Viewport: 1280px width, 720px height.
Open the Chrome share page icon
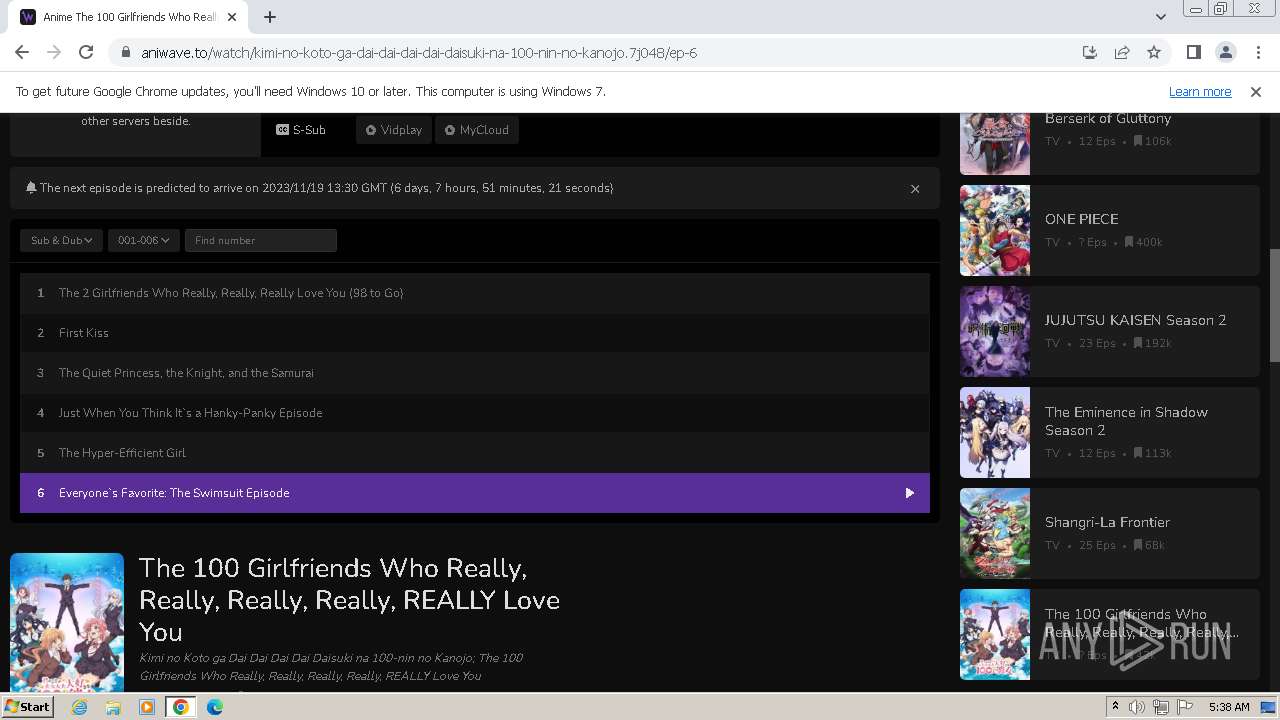point(1122,52)
